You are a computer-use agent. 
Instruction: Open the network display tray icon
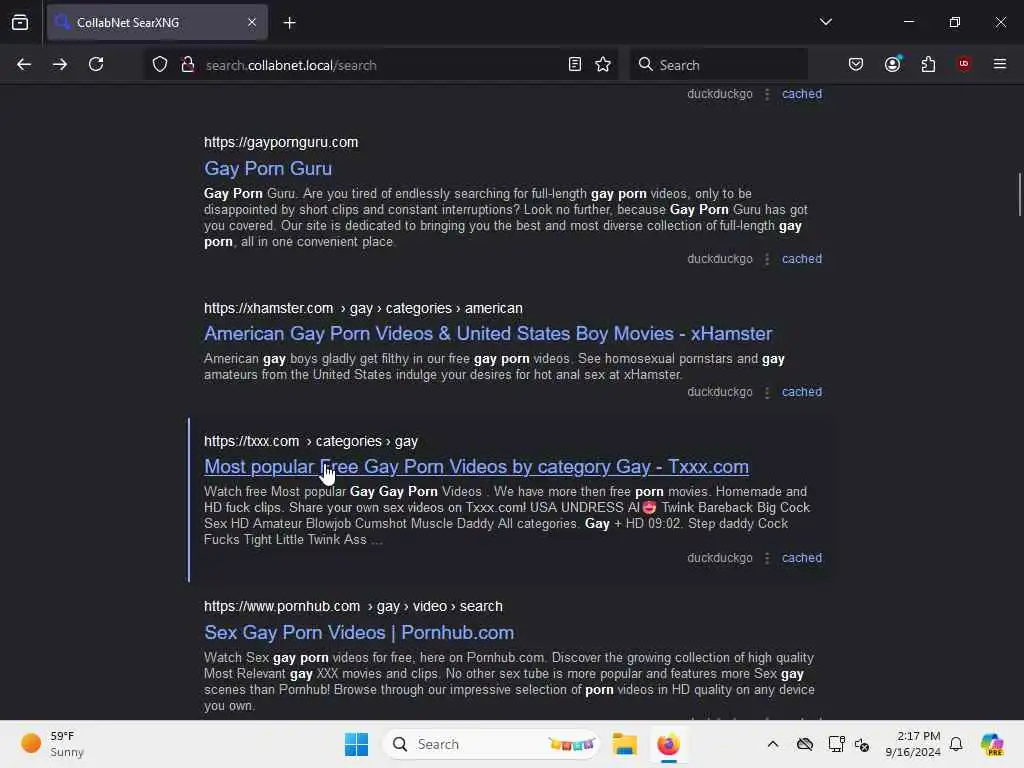[836, 744]
